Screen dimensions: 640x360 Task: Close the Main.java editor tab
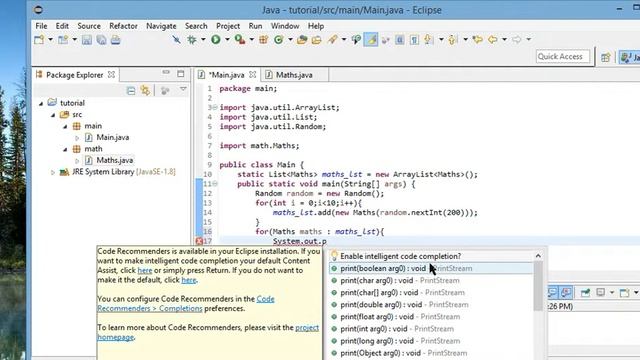point(253,74)
